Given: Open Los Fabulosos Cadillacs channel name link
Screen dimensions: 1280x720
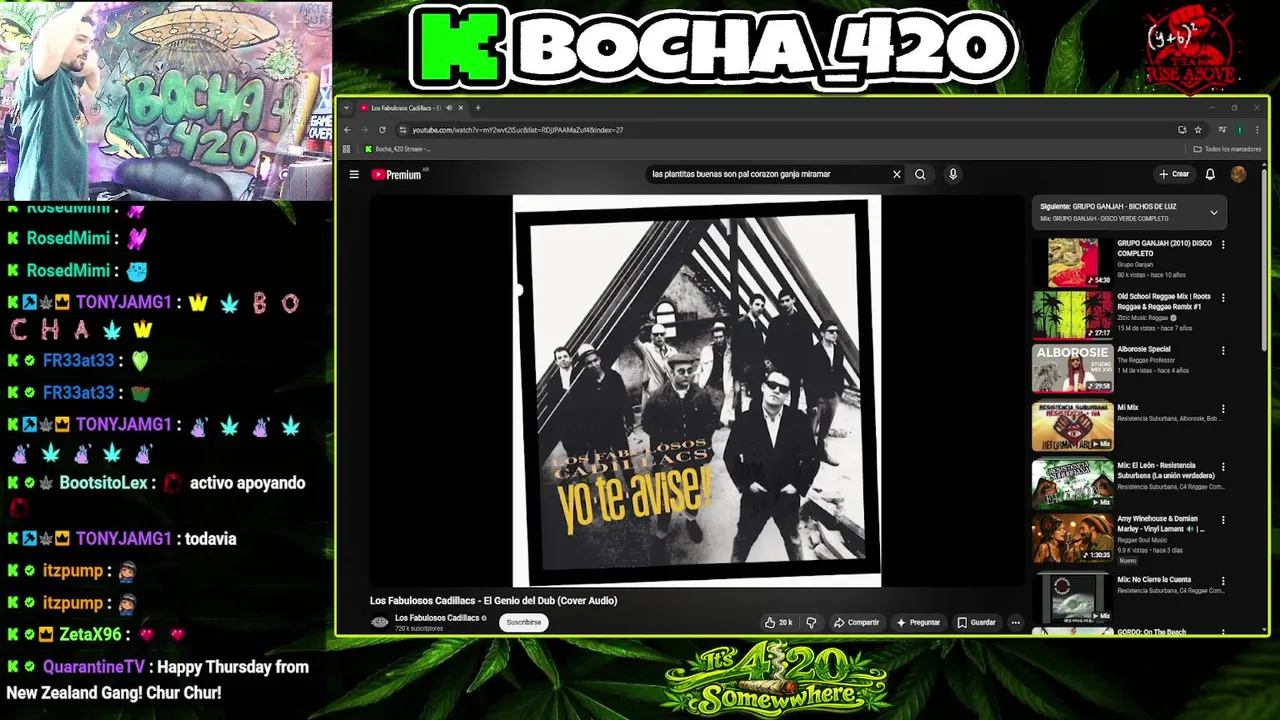Looking at the screenshot, I should pos(437,618).
